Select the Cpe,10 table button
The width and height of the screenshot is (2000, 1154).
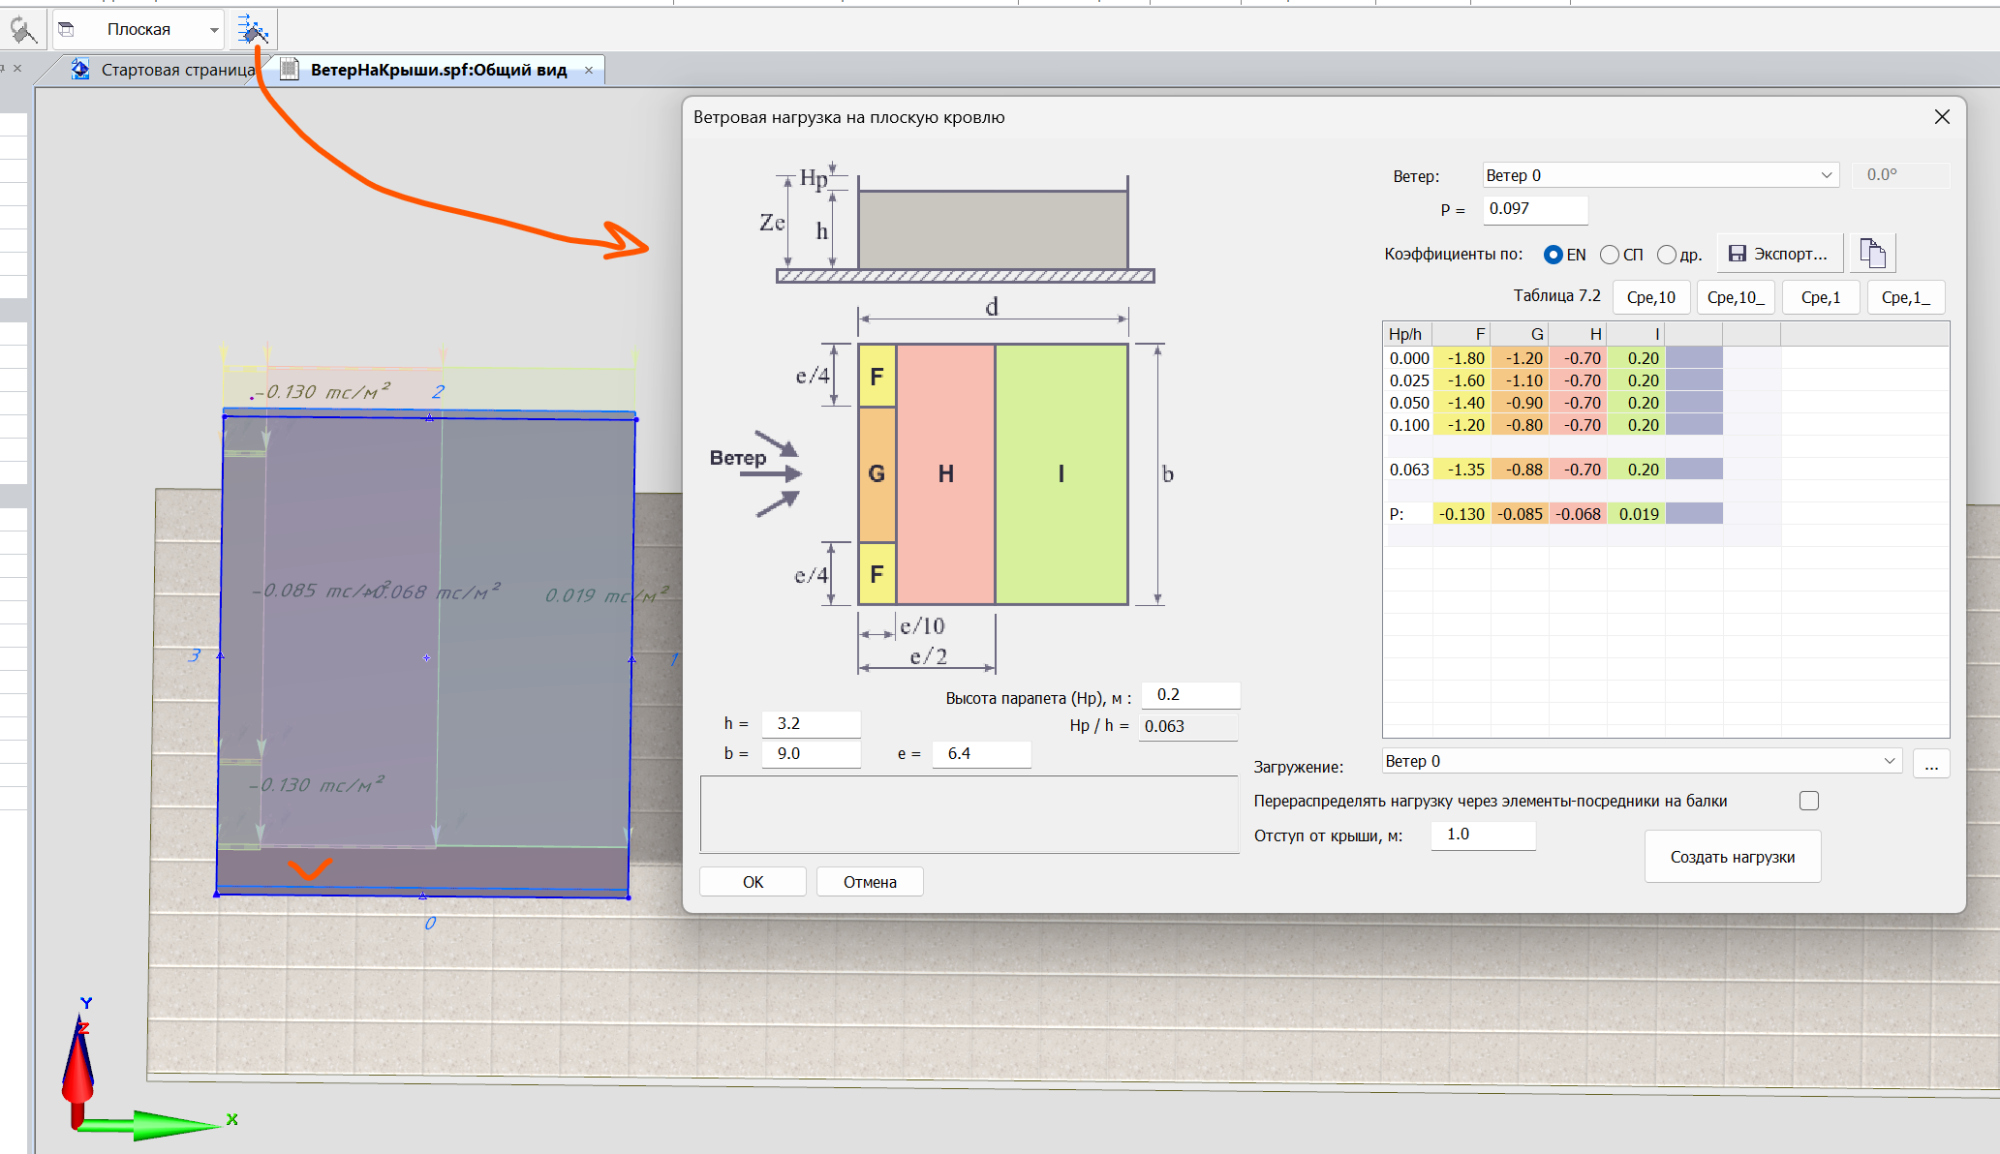tap(1650, 297)
